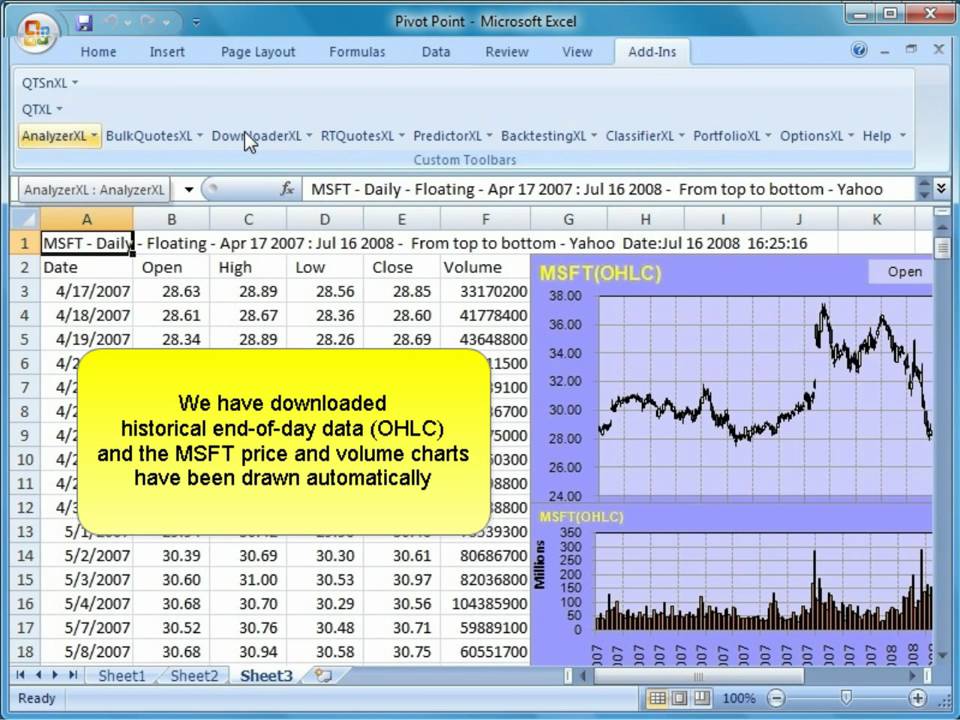
Task: Open the BacktestingXL dropdown menu
Action: click(x=549, y=136)
